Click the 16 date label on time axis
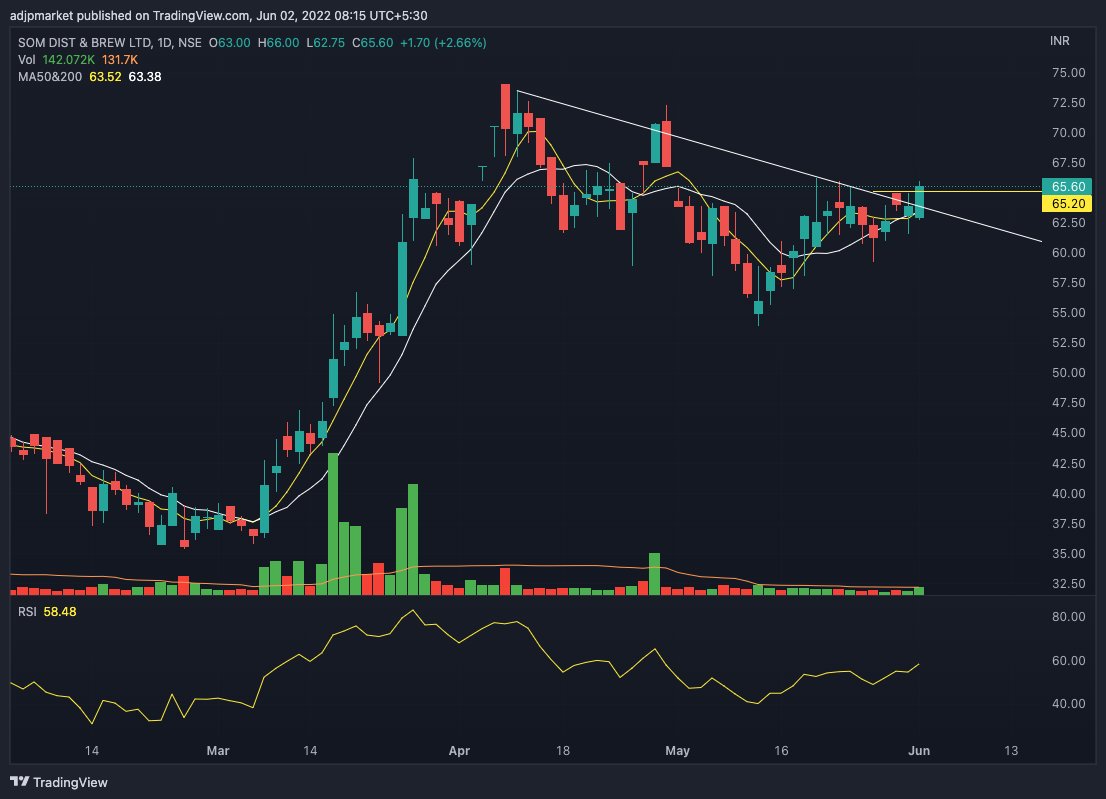 [781, 750]
